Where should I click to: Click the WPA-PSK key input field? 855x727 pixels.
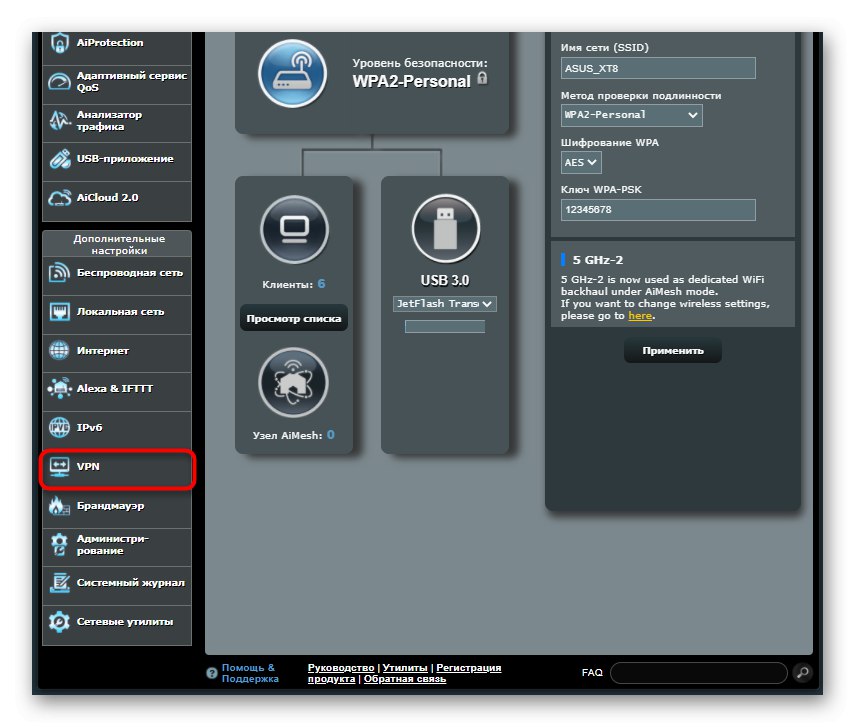tap(658, 210)
